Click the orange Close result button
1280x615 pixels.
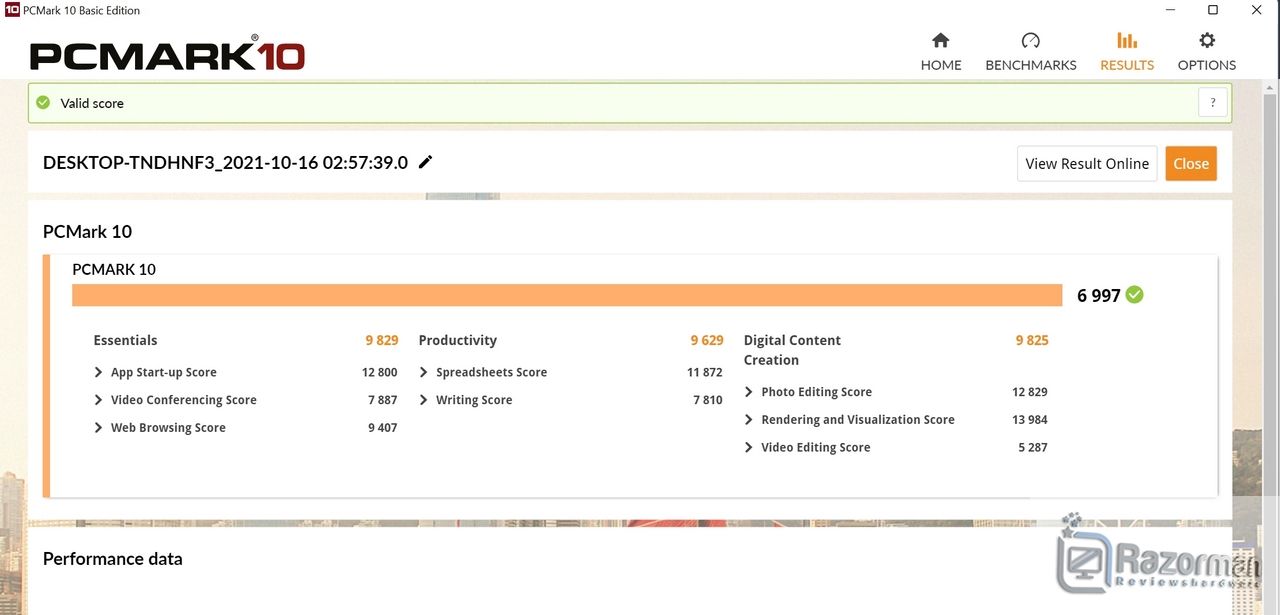(1191, 164)
